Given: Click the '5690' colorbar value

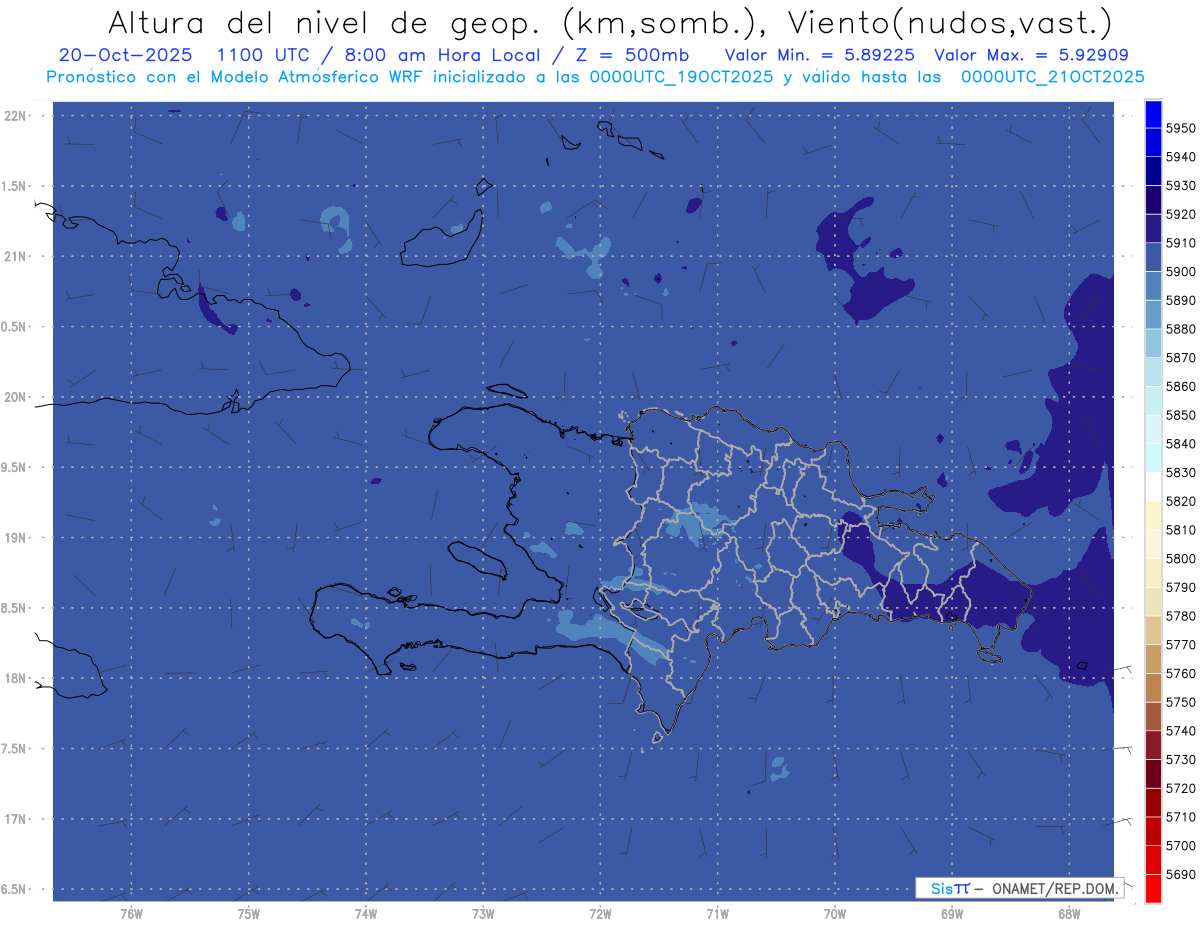Looking at the screenshot, I should click(x=1180, y=874).
